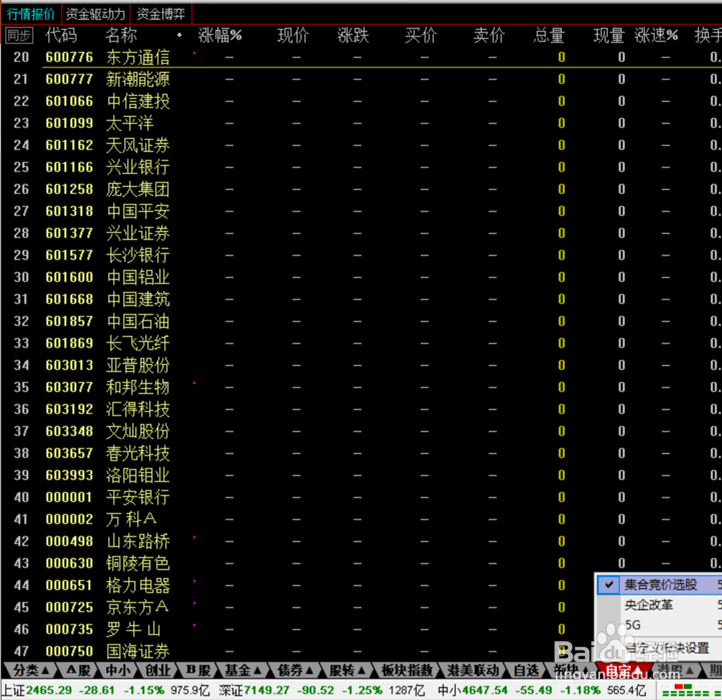The image size is (722, 700).
Task: Sort by the 现价 column header
Action: coord(293,35)
